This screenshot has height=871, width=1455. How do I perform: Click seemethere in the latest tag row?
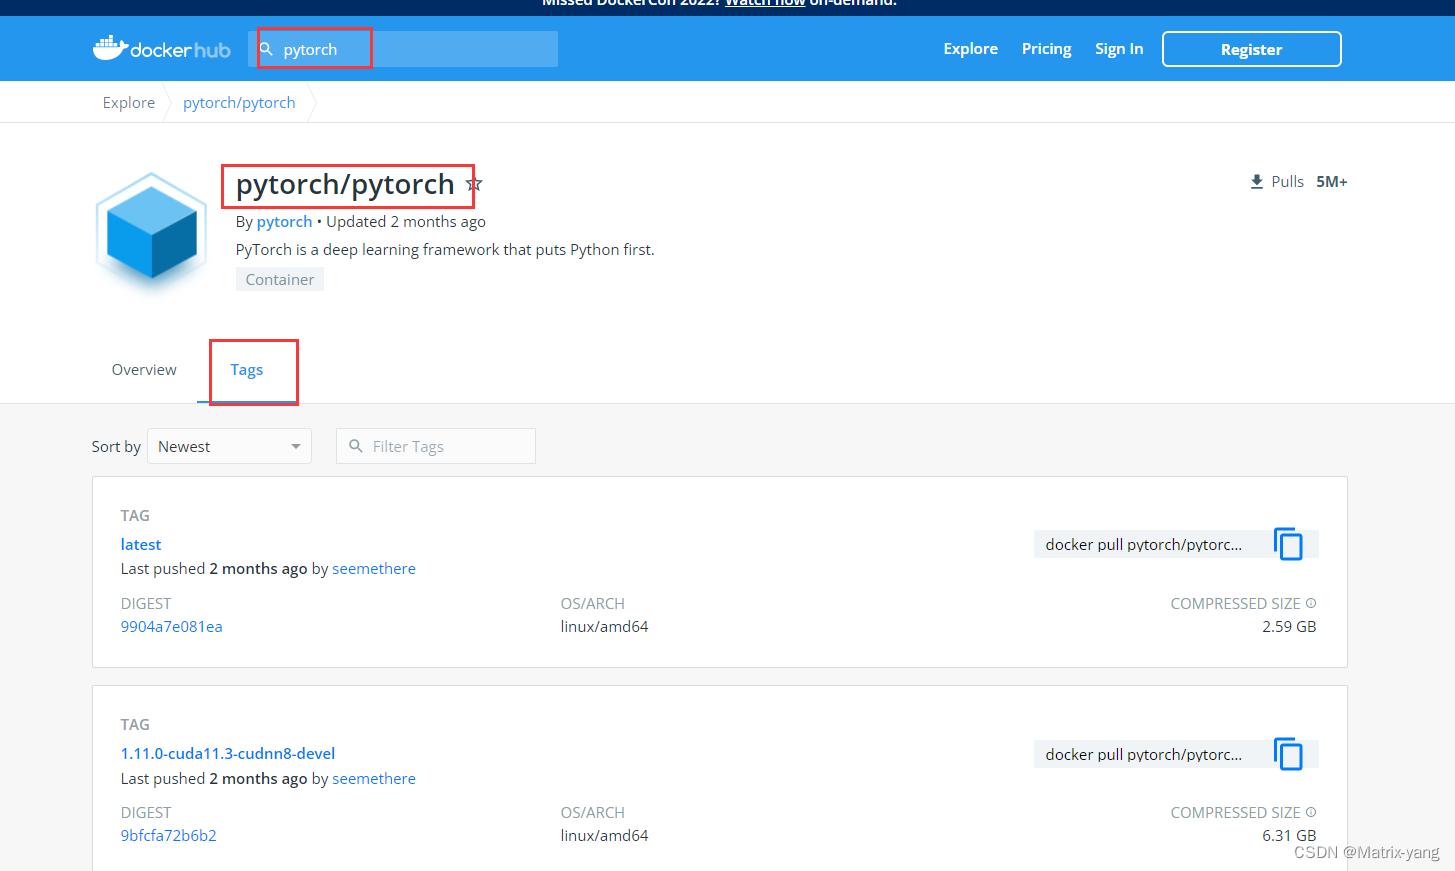click(x=374, y=568)
